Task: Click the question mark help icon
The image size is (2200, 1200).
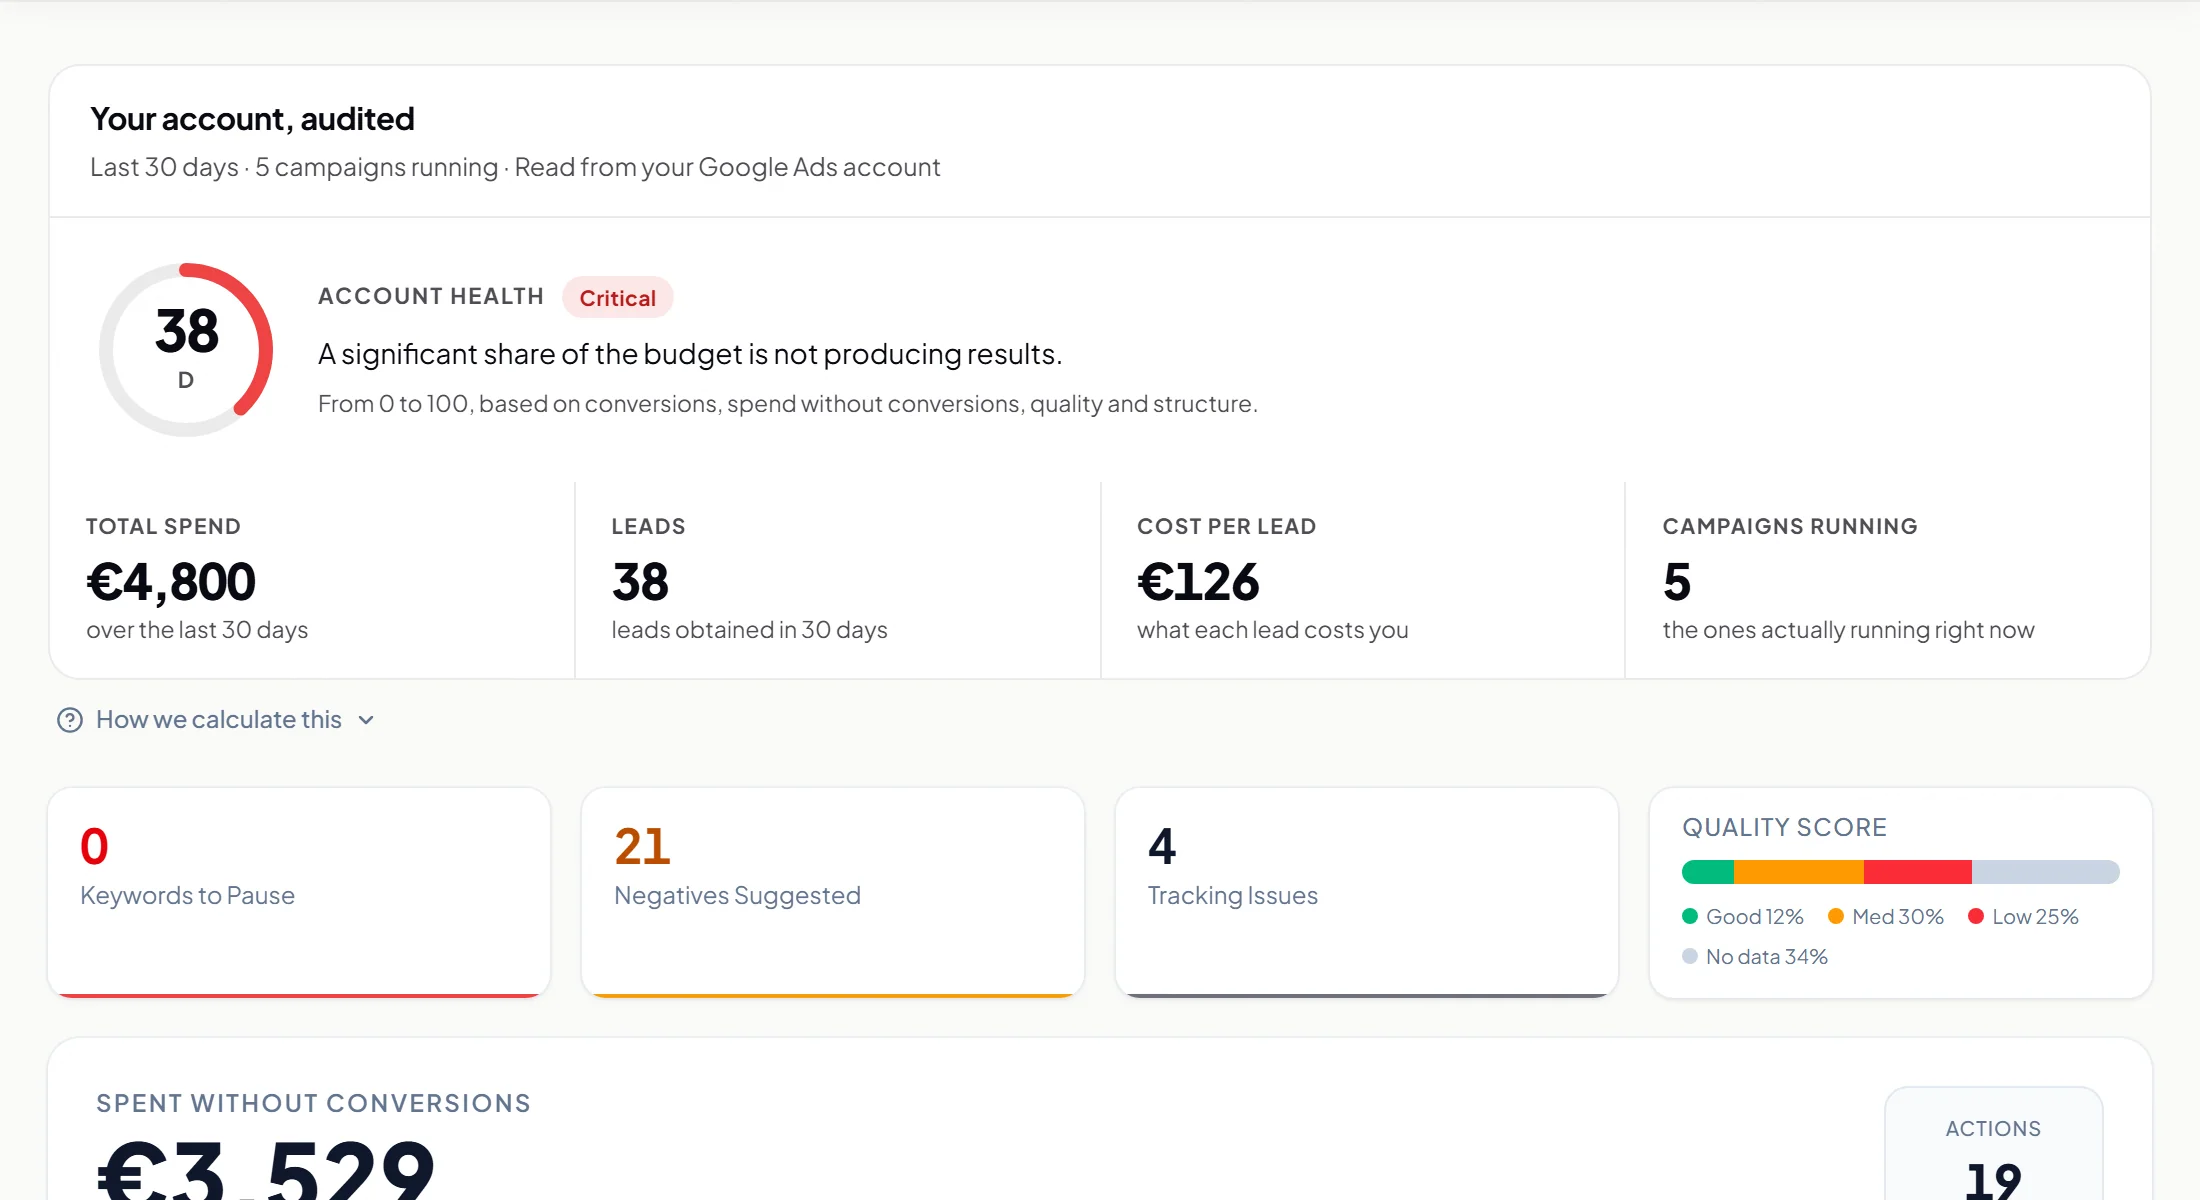Action: (70, 720)
